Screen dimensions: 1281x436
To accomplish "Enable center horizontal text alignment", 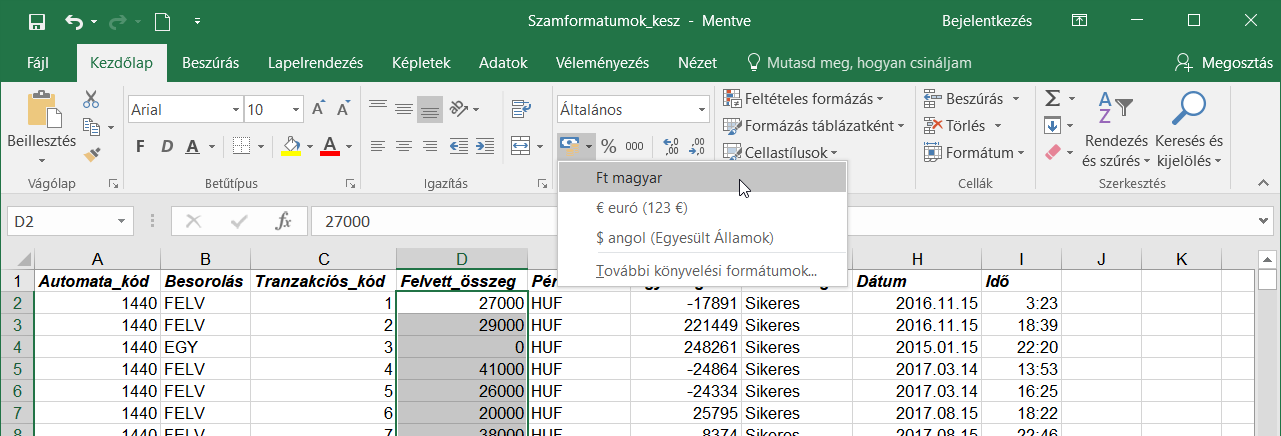I will [404, 146].
